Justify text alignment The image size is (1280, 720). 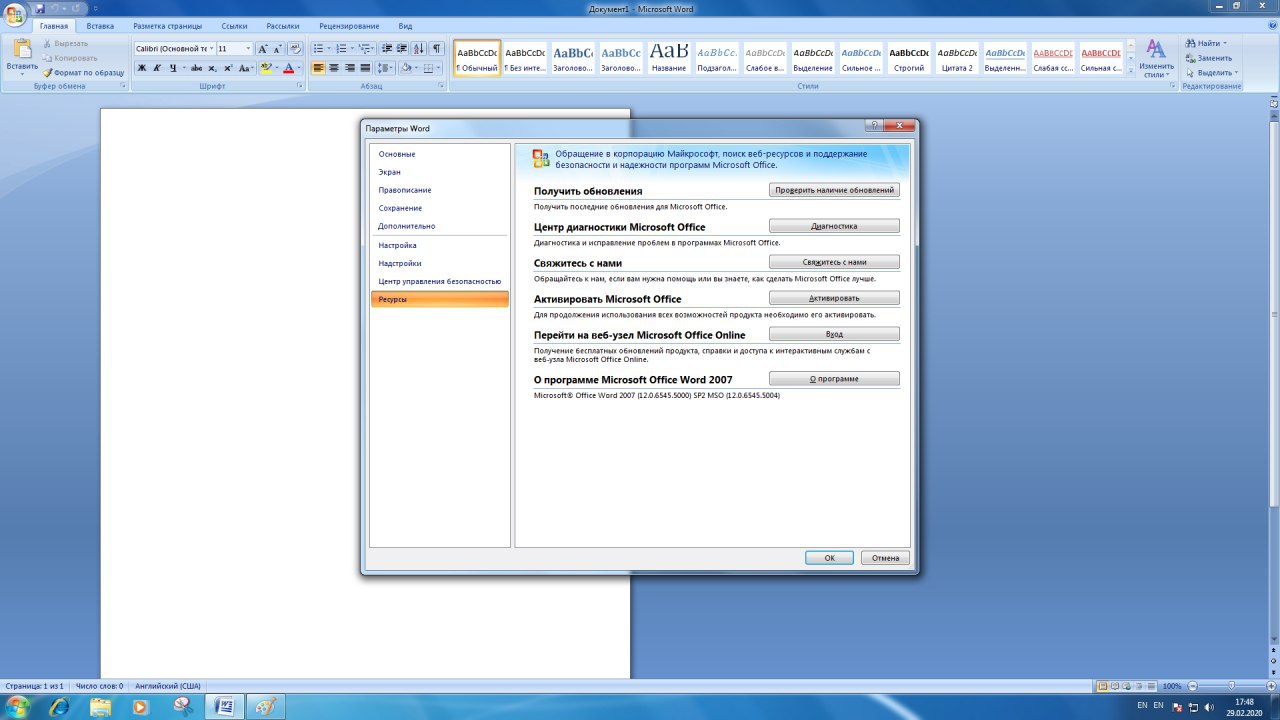[x=365, y=68]
